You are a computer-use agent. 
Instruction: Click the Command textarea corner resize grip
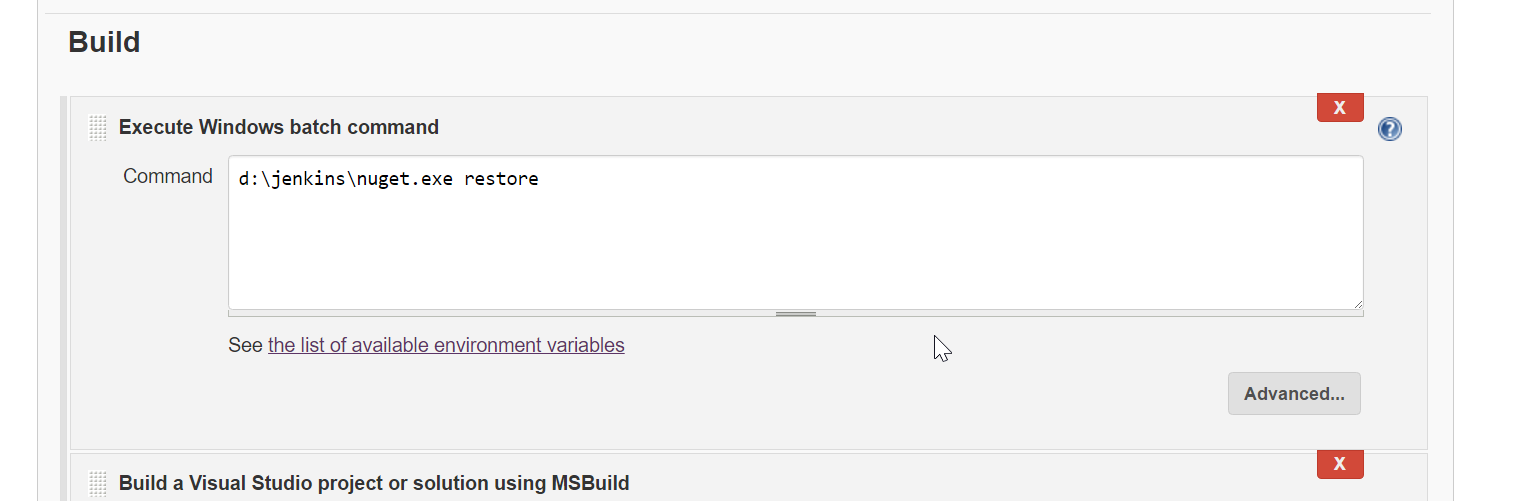tap(1358, 304)
